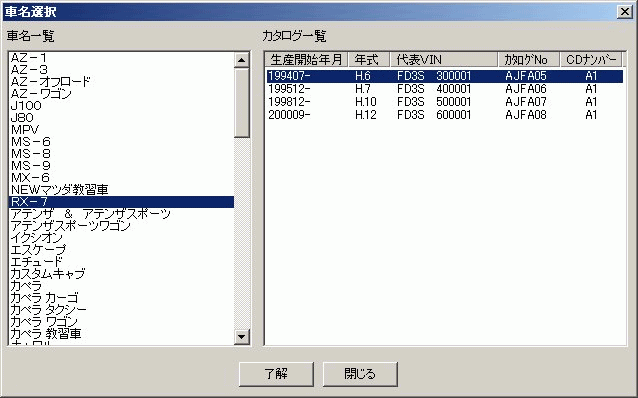Click the car list scroll up arrow
638x398 pixels.
point(242,60)
